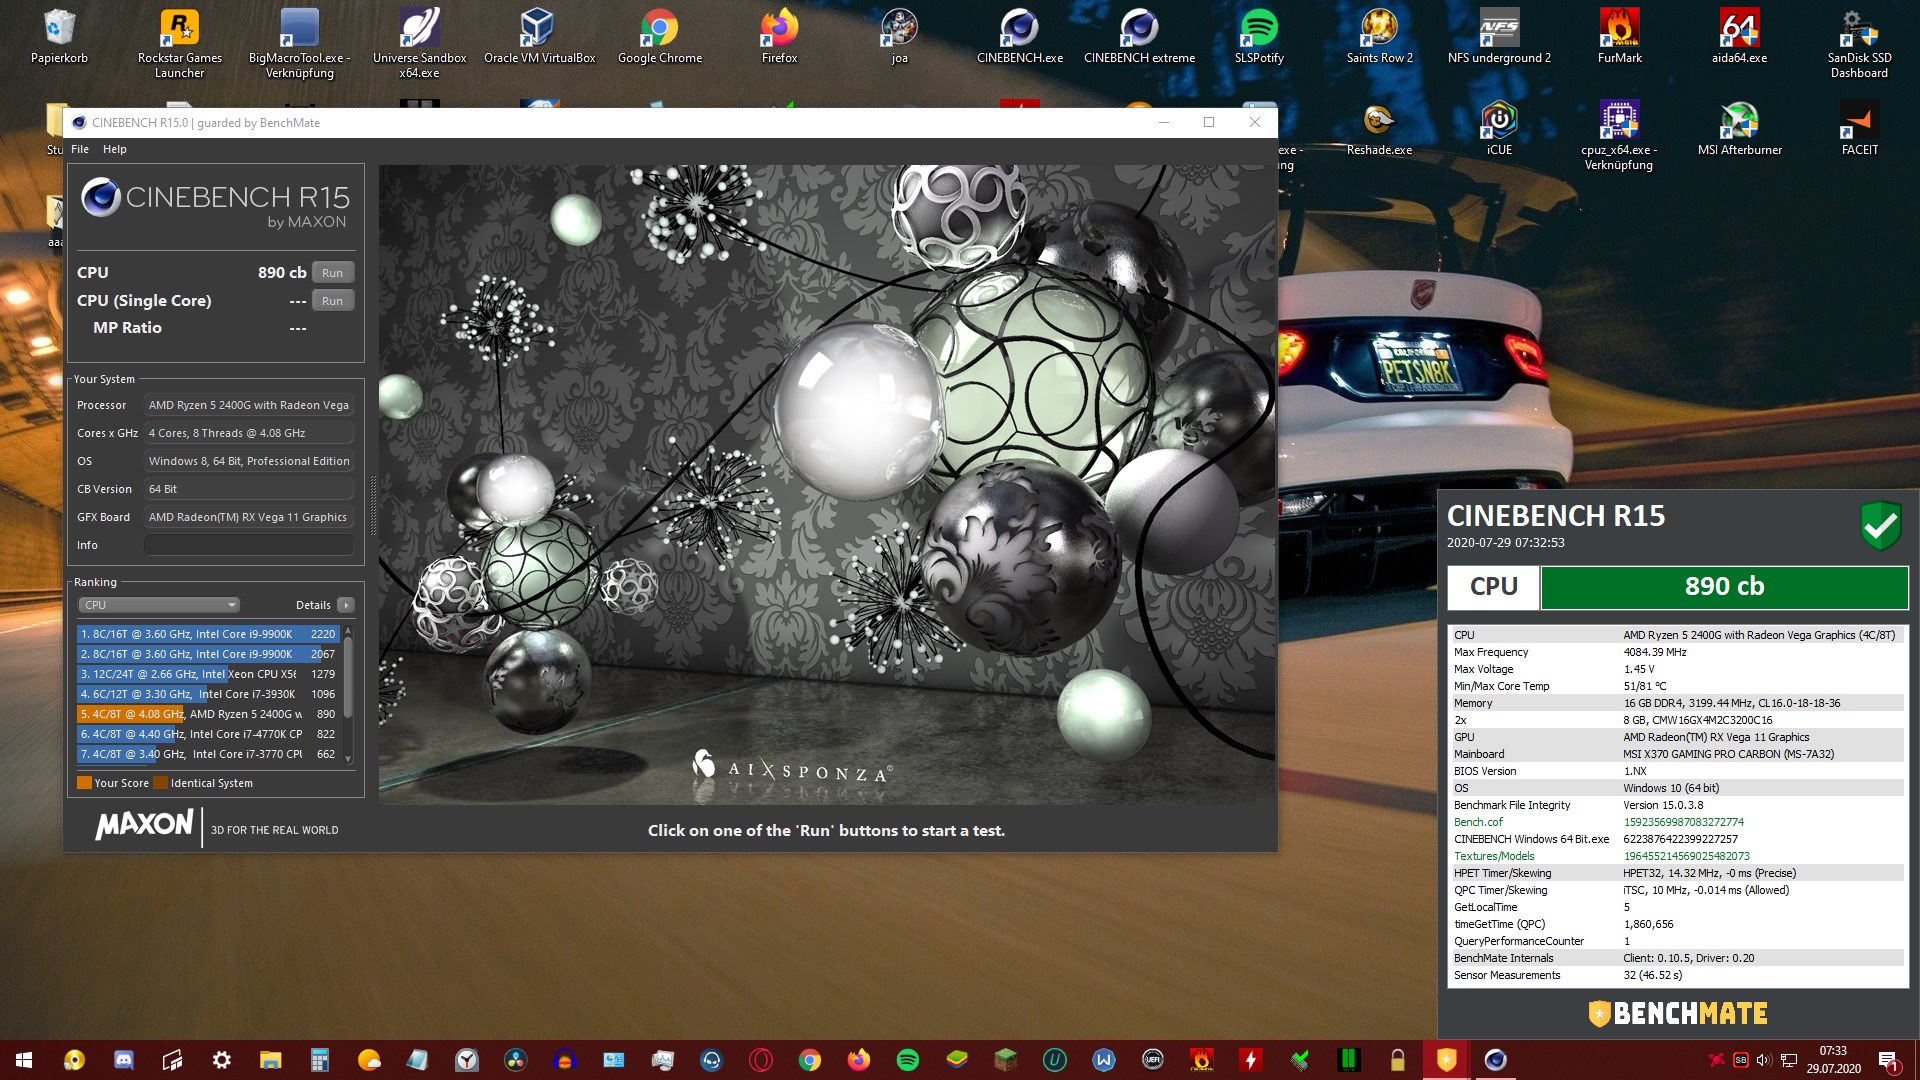
Task: Select the aida64.exe desktop icon
Action: 1739,37
